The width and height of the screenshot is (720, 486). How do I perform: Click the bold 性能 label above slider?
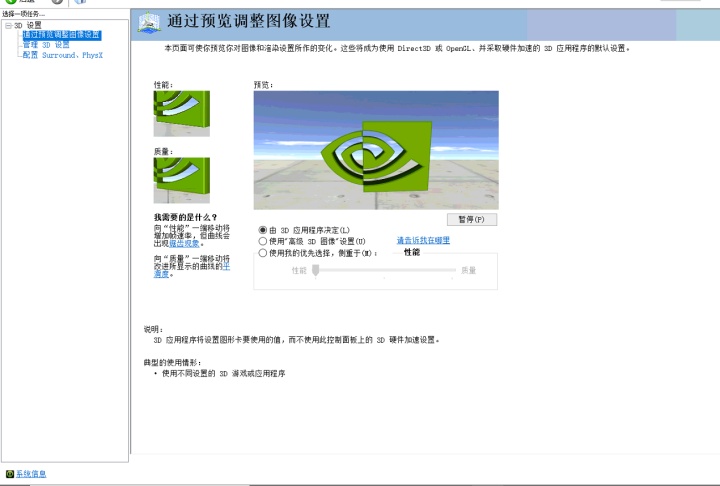(412, 252)
